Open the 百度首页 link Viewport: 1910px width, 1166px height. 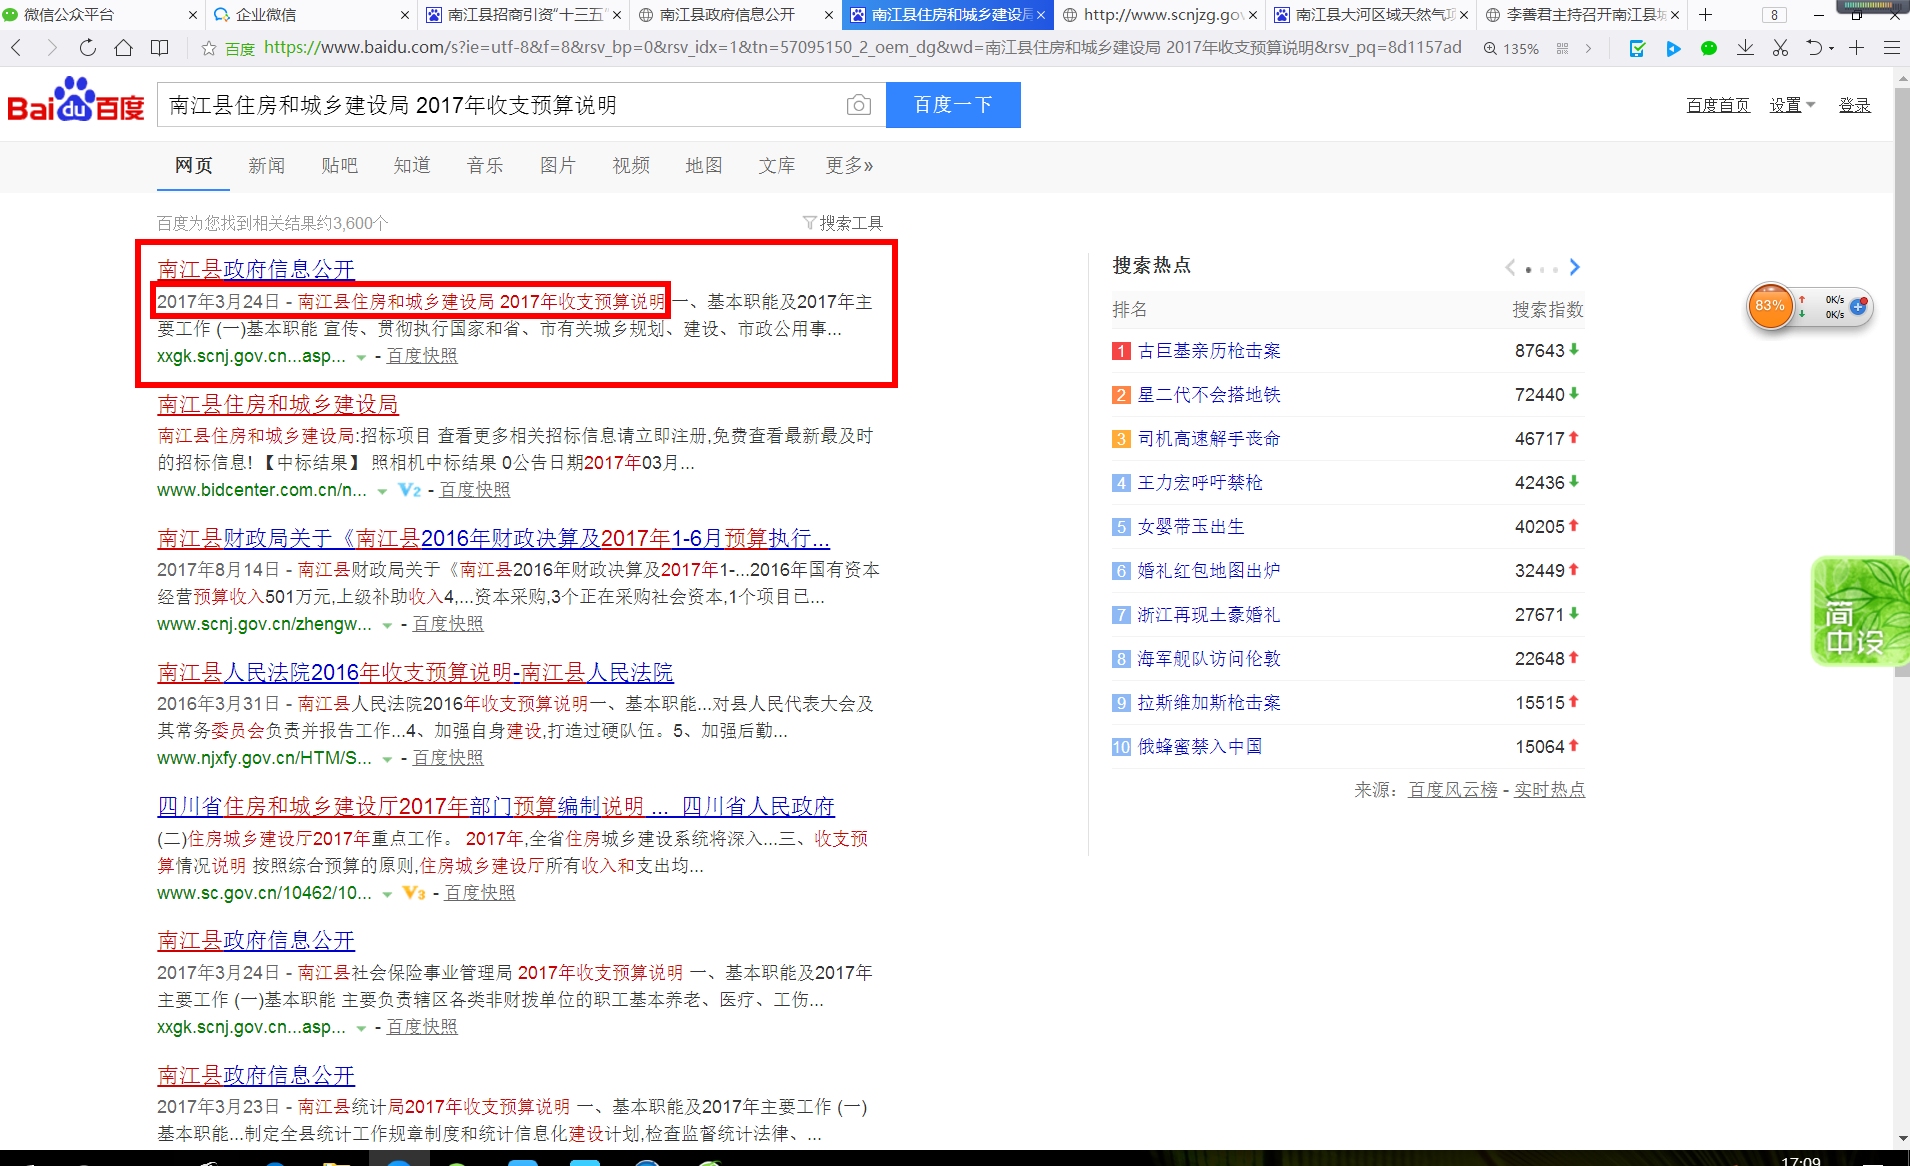pos(1718,105)
